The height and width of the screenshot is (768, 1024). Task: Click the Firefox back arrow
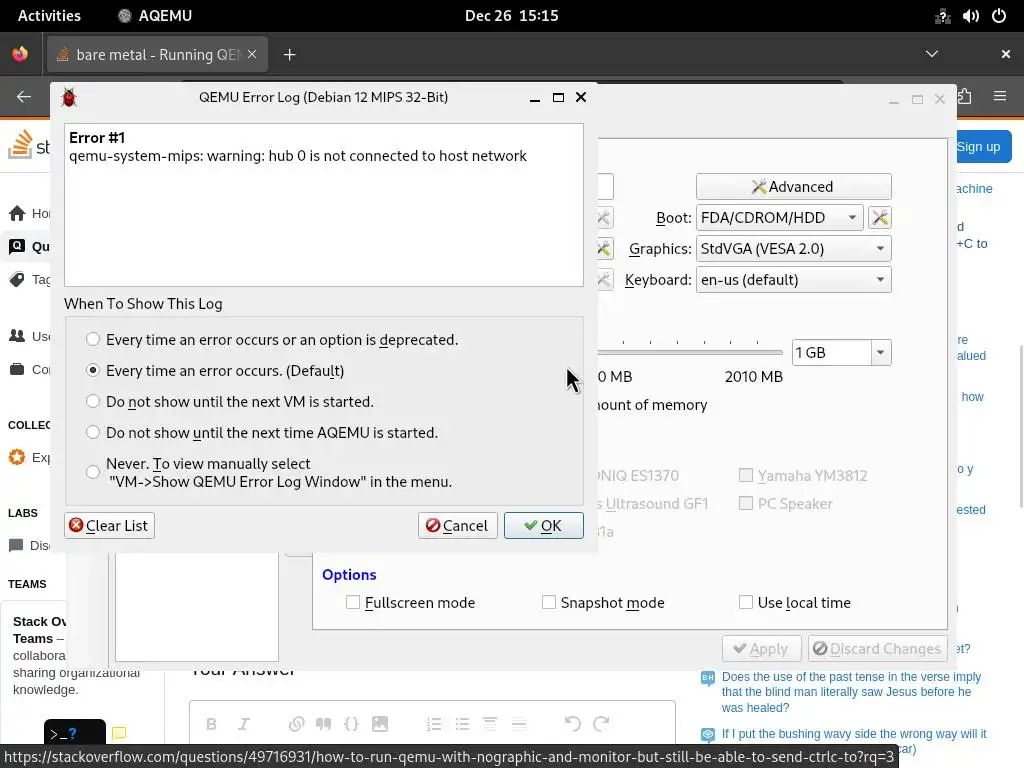(x=24, y=97)
